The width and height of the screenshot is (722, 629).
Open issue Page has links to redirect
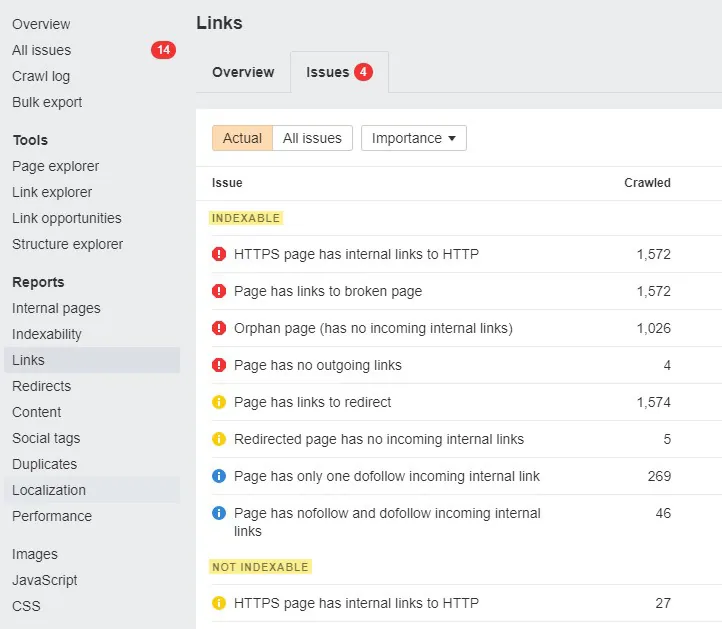313,402
